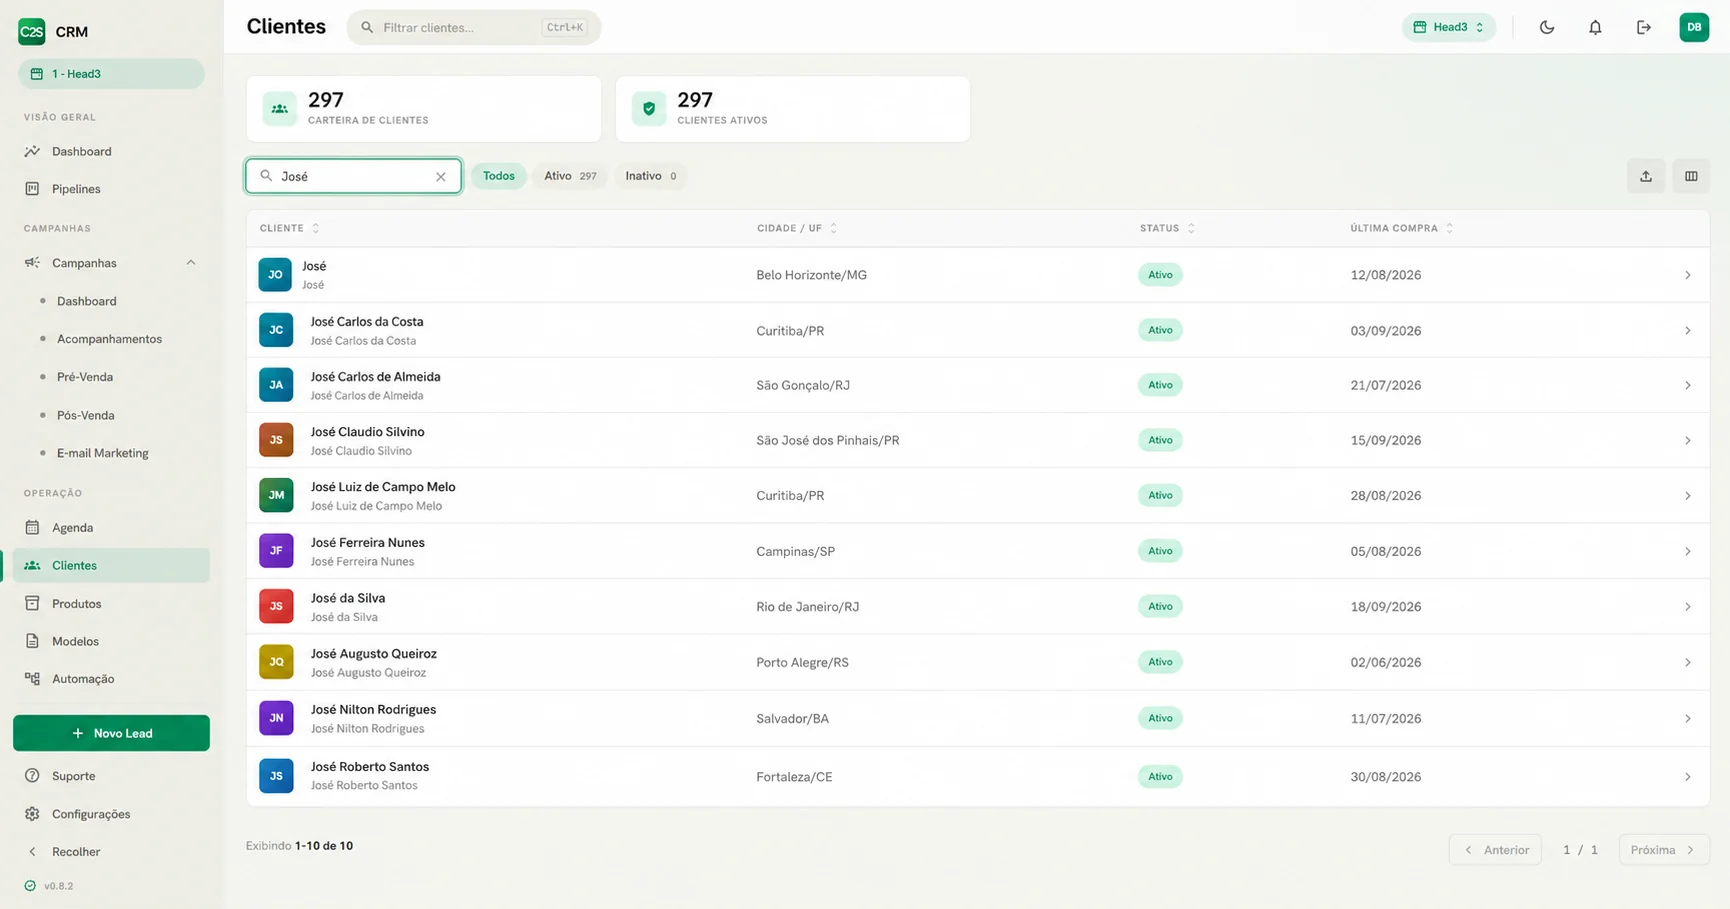Open José Roberto Santos row chevron
The width and height of the screenshot is (1730, 909).
pyautogui.click(x=1687, y=777)
